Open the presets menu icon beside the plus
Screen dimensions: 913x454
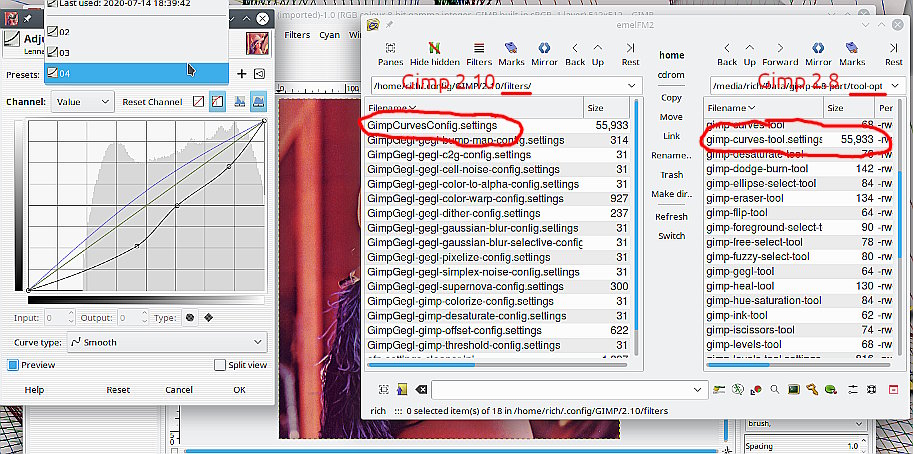pos(260,74)
